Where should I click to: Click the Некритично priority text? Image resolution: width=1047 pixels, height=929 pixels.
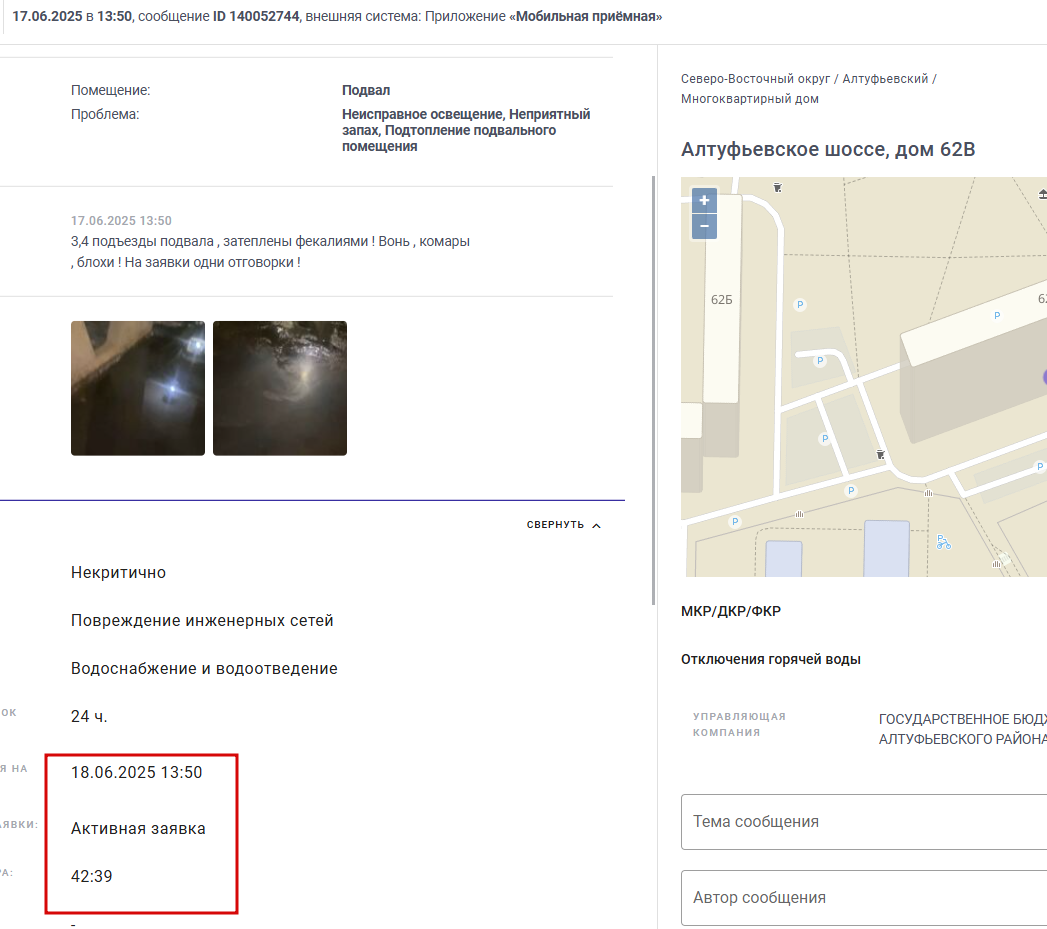(118, 572)
